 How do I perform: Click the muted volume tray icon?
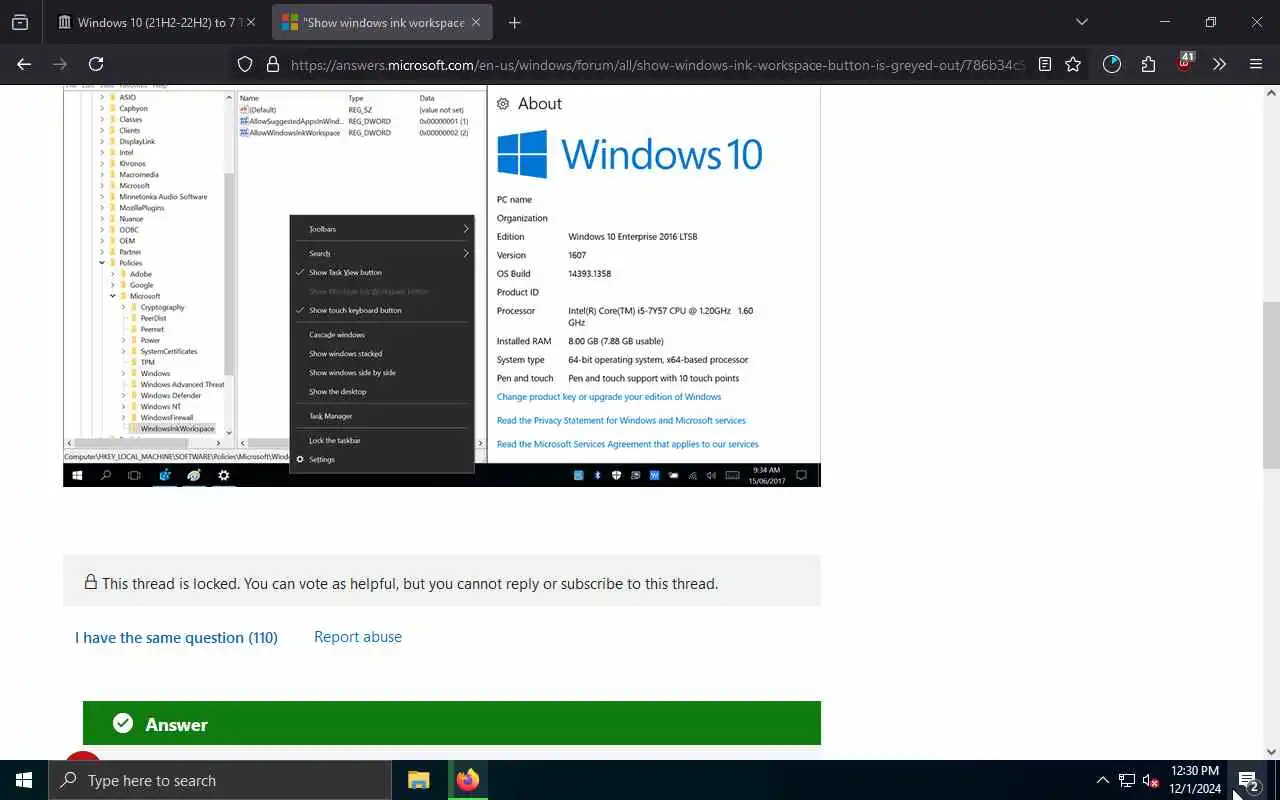coord(1150,780)
